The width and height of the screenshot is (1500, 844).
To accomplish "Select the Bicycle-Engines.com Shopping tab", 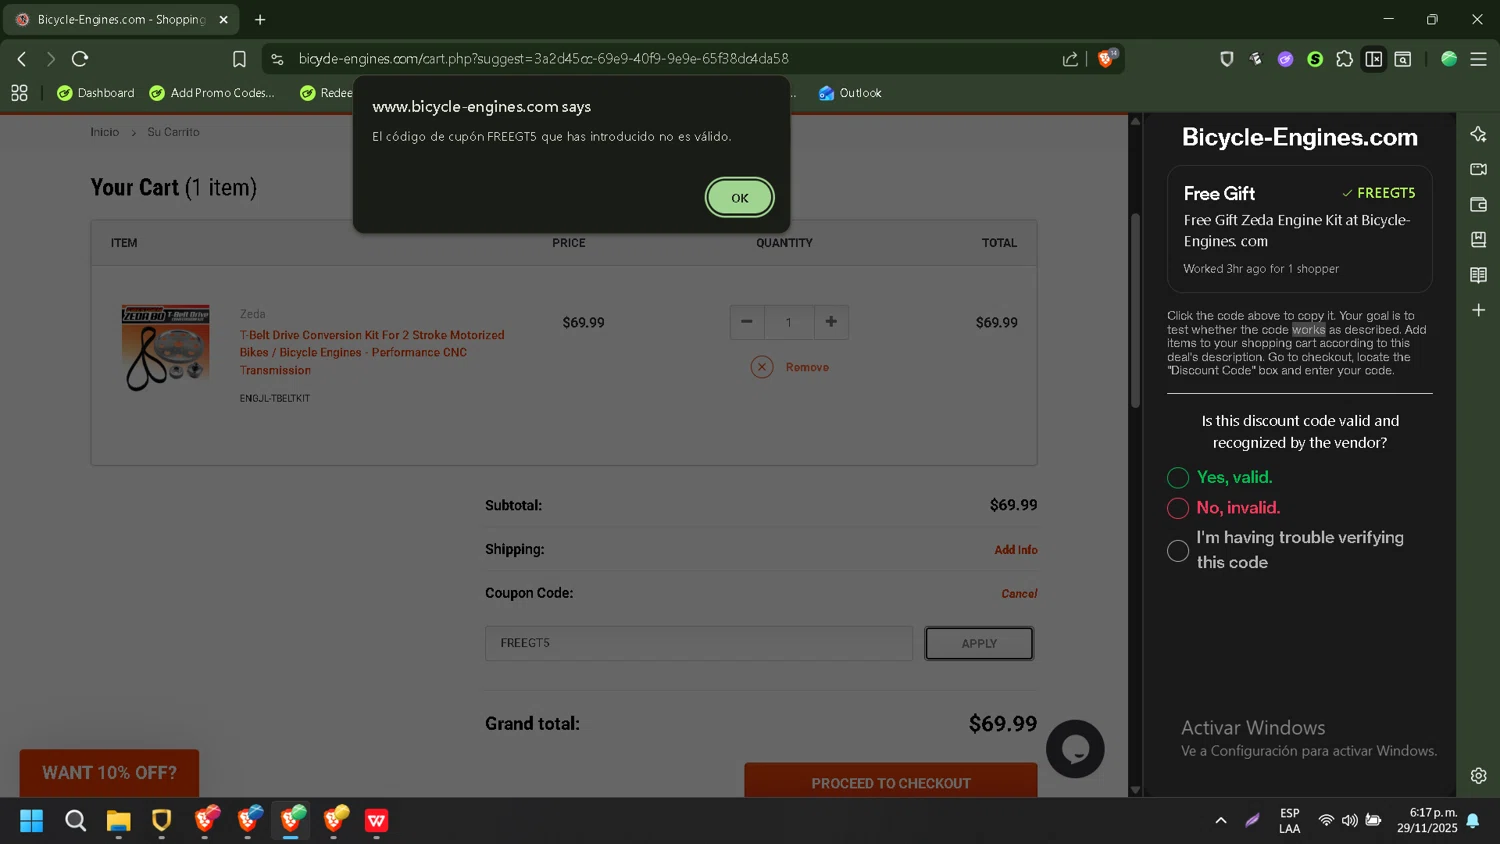I will pyautogui.click(x=120, y=19).
